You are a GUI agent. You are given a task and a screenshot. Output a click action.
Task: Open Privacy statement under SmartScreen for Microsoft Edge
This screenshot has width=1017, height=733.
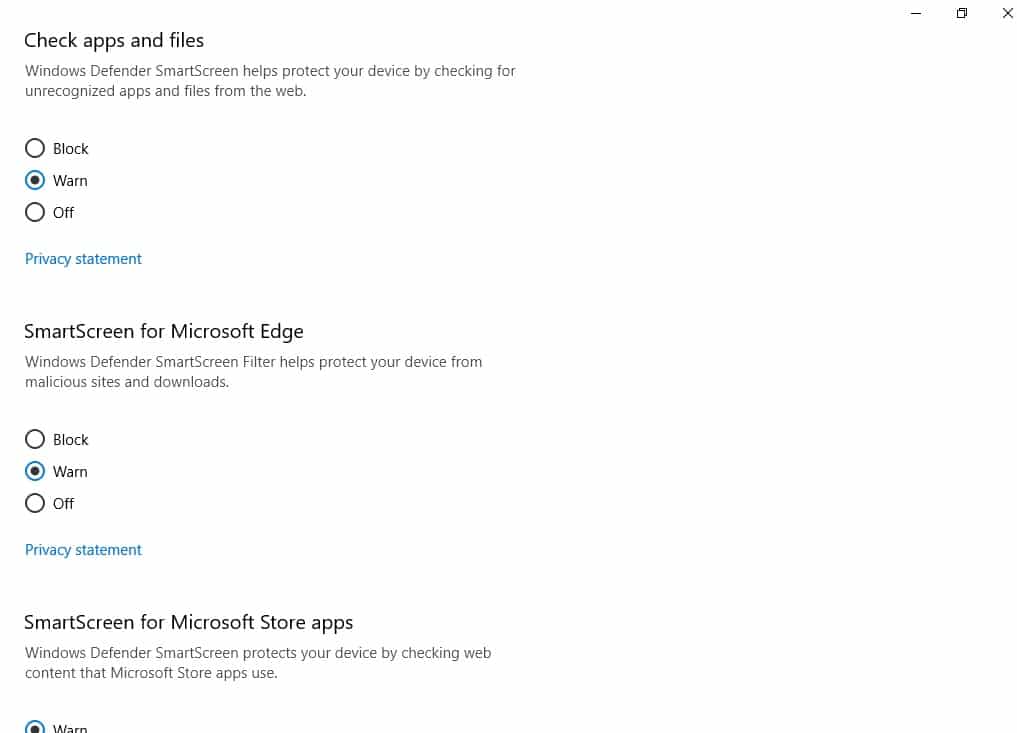[83, 550]
